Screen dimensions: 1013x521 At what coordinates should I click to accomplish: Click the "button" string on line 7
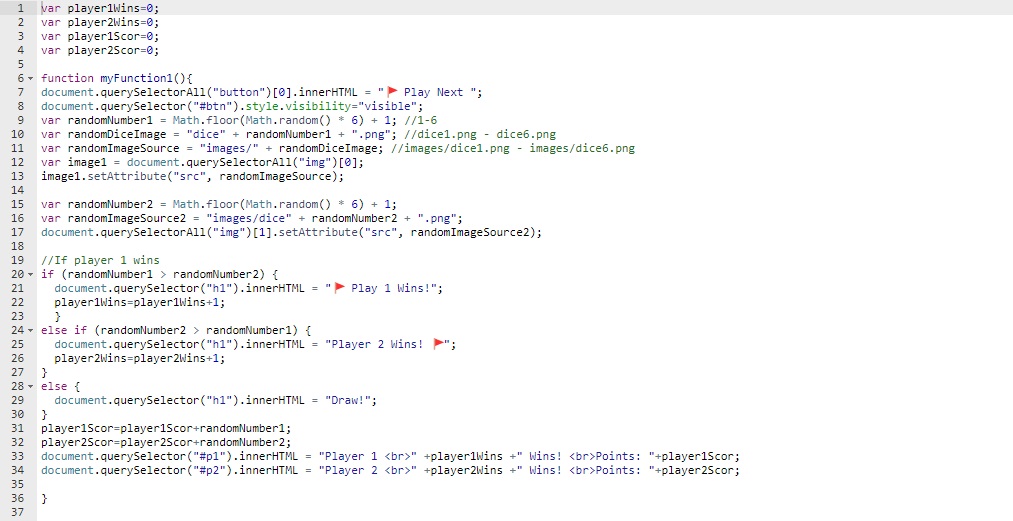239,92
